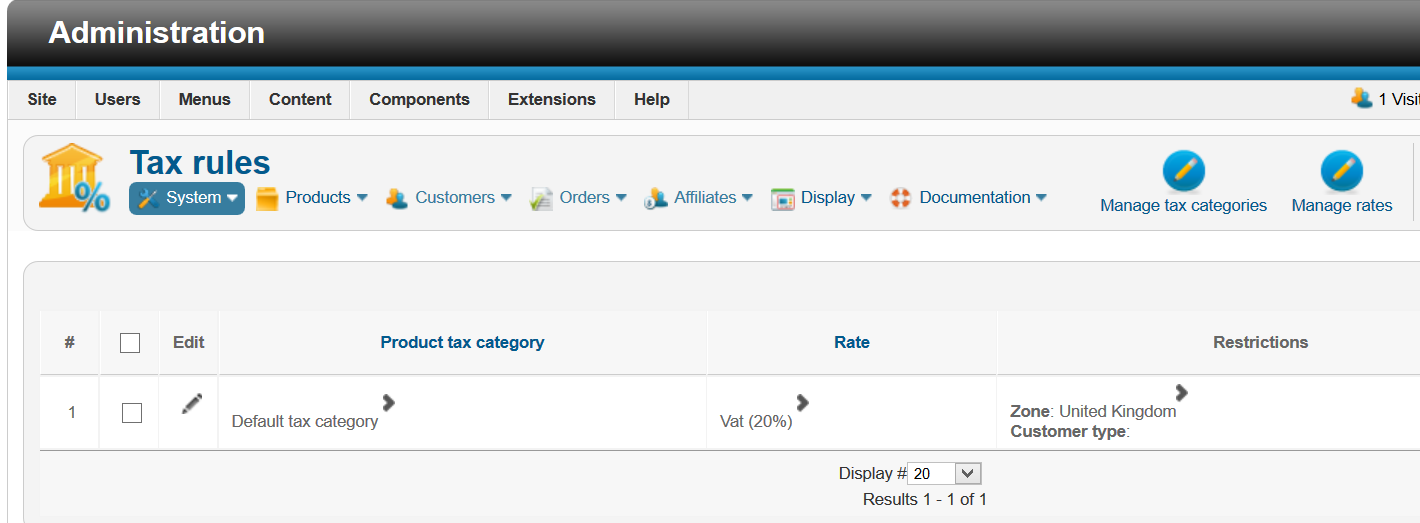The width and height of the screenshot is (1420, 523).
Task: Click the Manage tax categories pencil icon
Action: [1183, 172]
